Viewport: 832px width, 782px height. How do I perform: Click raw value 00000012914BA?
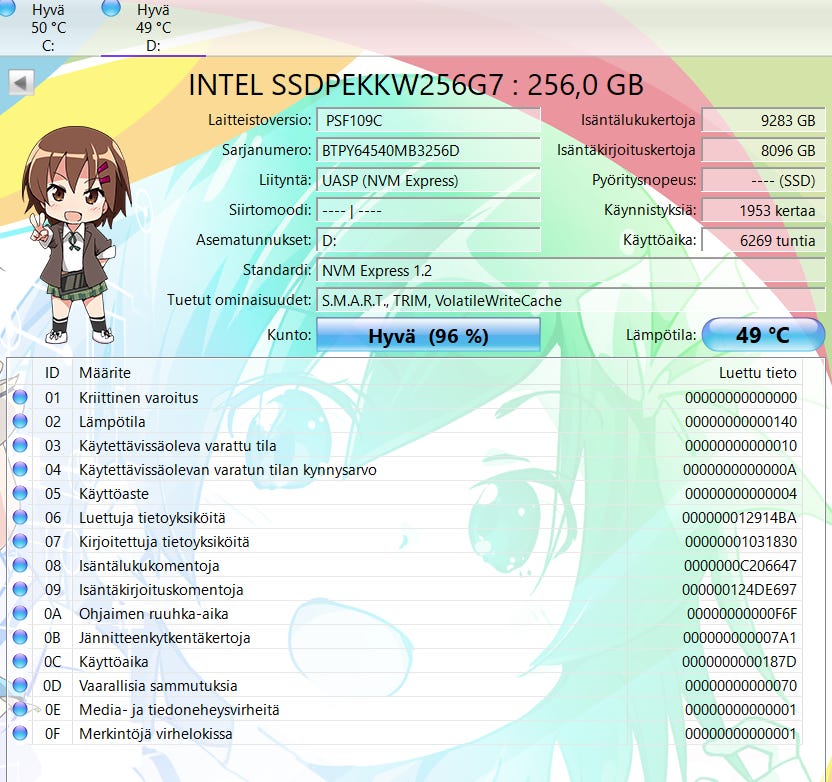tap(739, 517)
